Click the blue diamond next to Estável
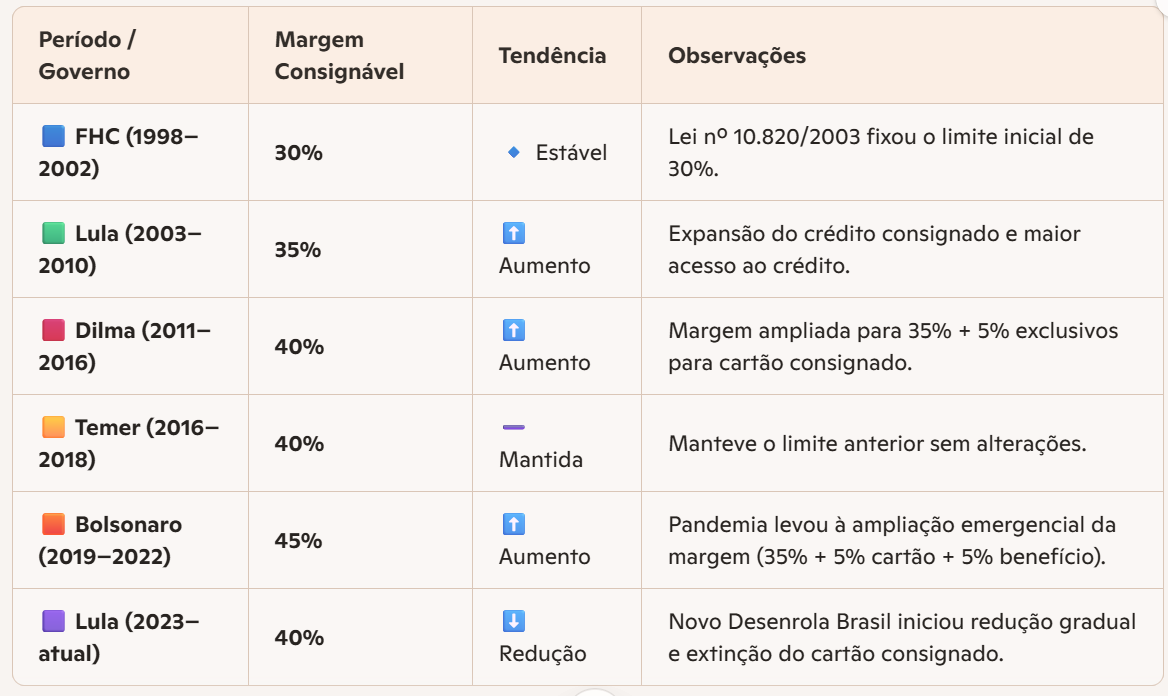Viewport: 1168px width, 696px height. point(513,152)
